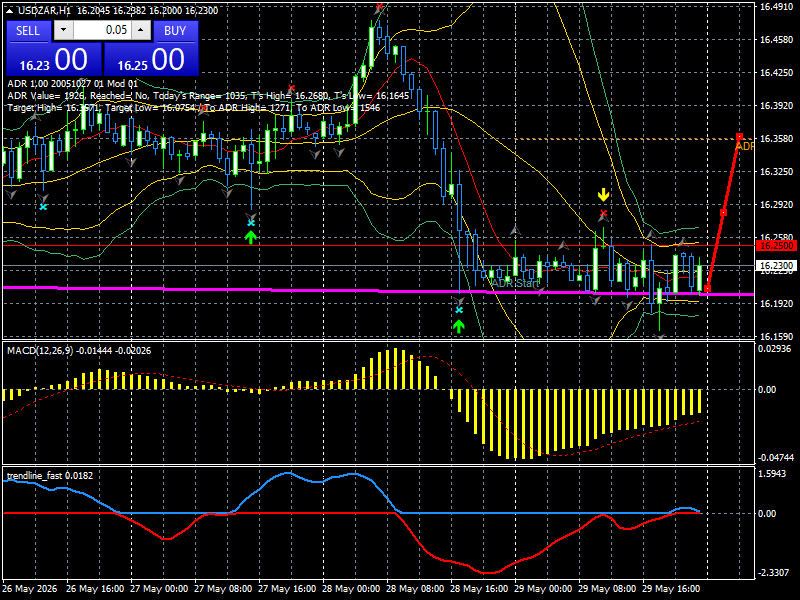The height and width of the screenshot is (600, 800).
Task: Click the yellow down arrow sell signal
Action: (x=604, y=195)
